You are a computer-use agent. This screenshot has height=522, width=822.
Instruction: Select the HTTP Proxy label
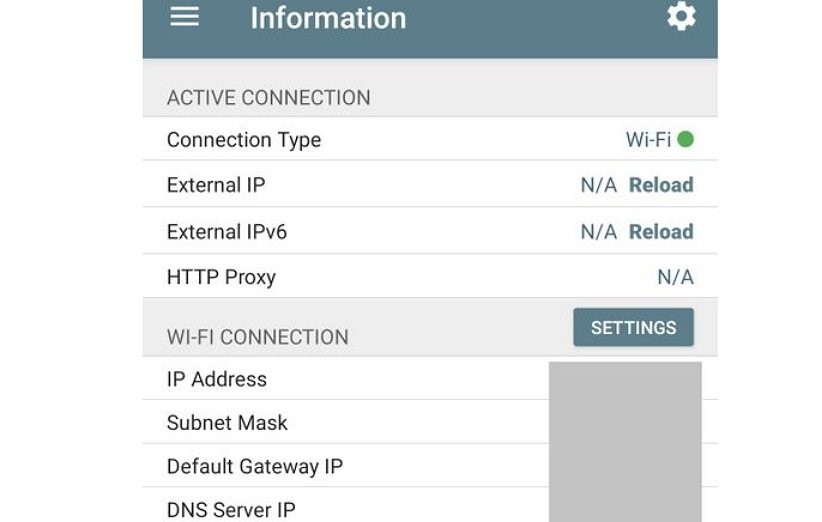pos(221,277)
